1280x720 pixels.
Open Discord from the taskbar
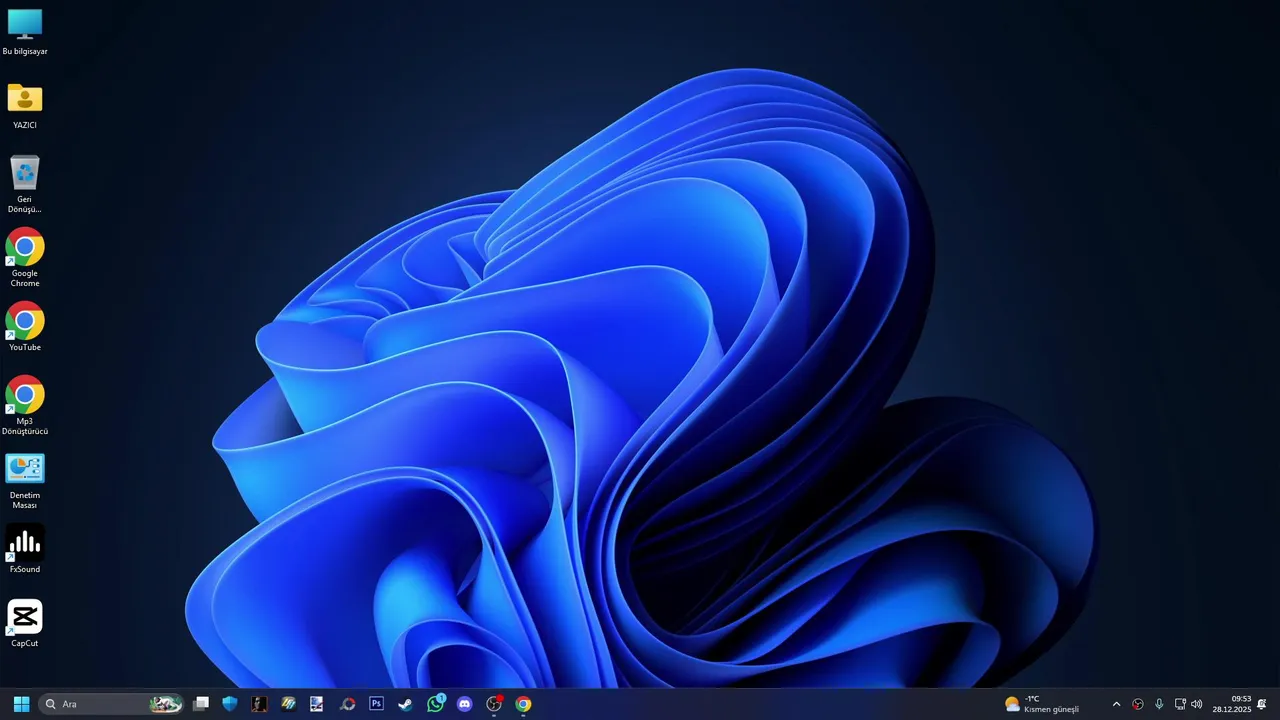(x=464, y=704)
